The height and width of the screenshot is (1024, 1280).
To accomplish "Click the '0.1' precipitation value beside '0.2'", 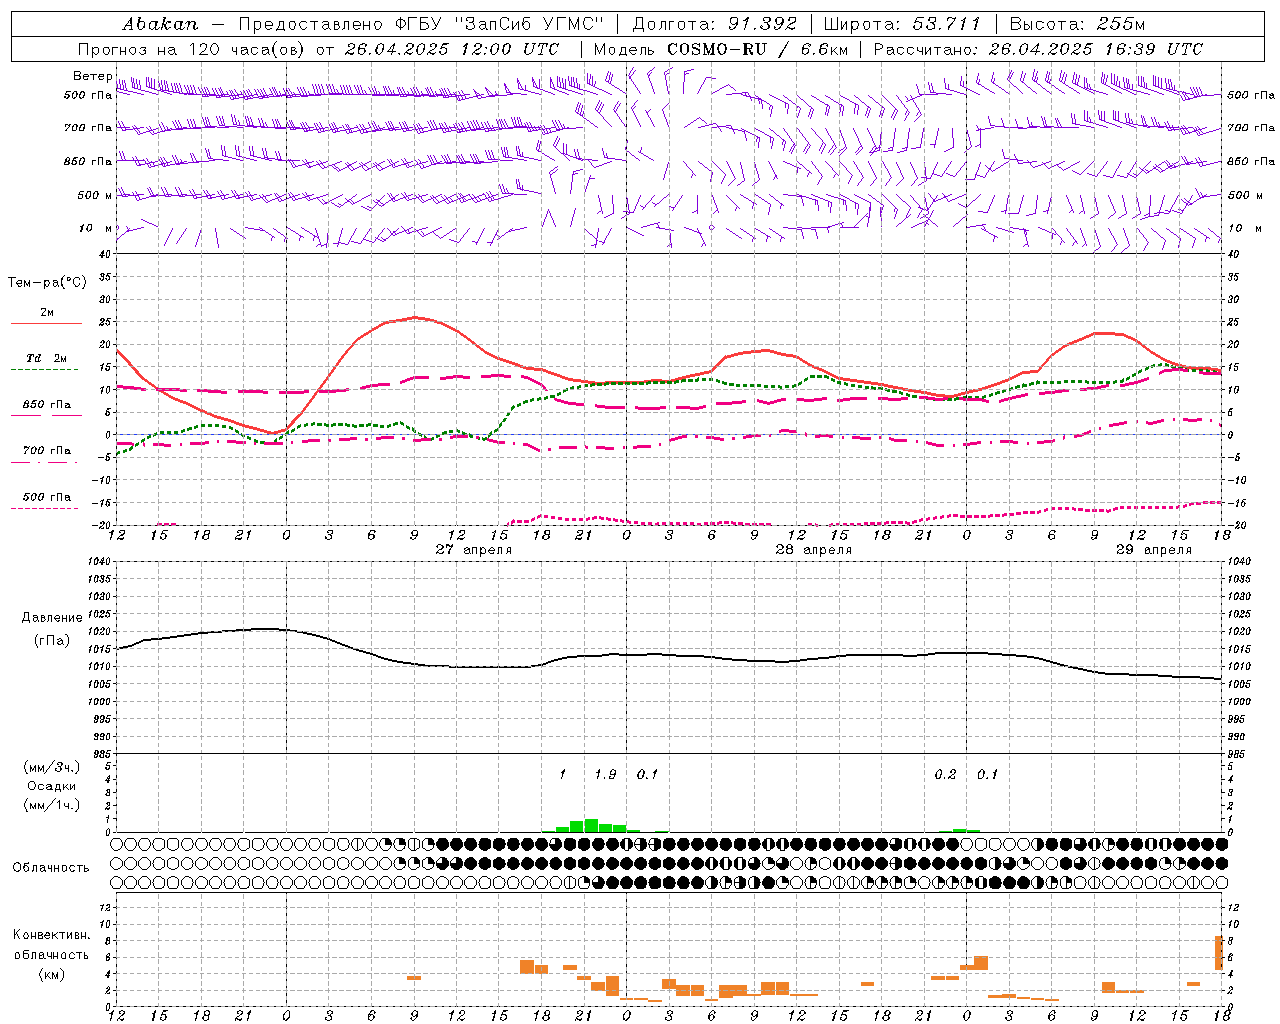I will 987,774.
